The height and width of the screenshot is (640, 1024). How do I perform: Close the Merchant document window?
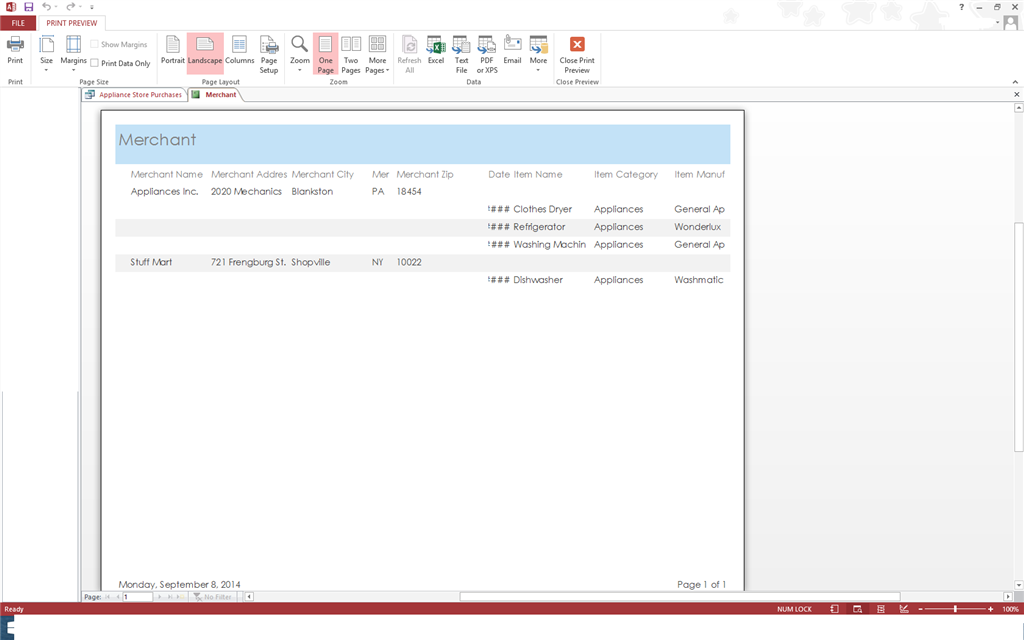click(x=1016, y=95)
